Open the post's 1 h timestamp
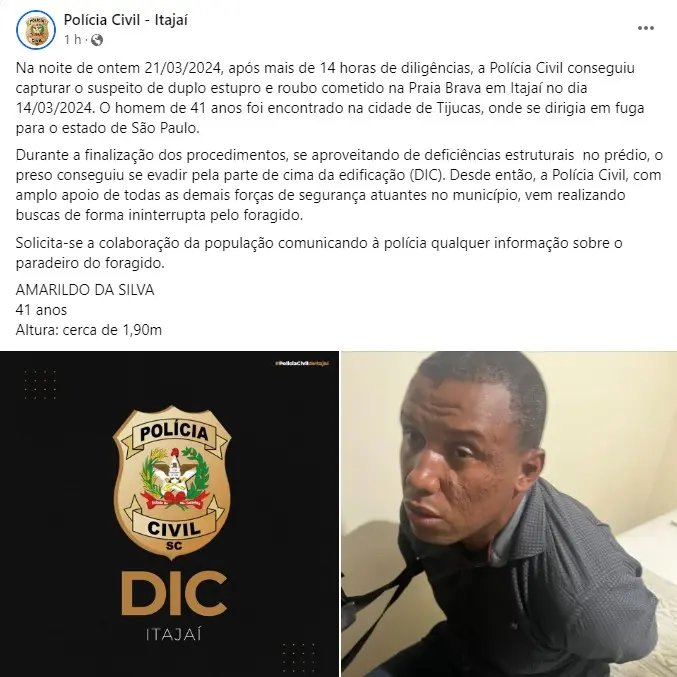The height and width of the screenshot is (677, 677). 73,40
